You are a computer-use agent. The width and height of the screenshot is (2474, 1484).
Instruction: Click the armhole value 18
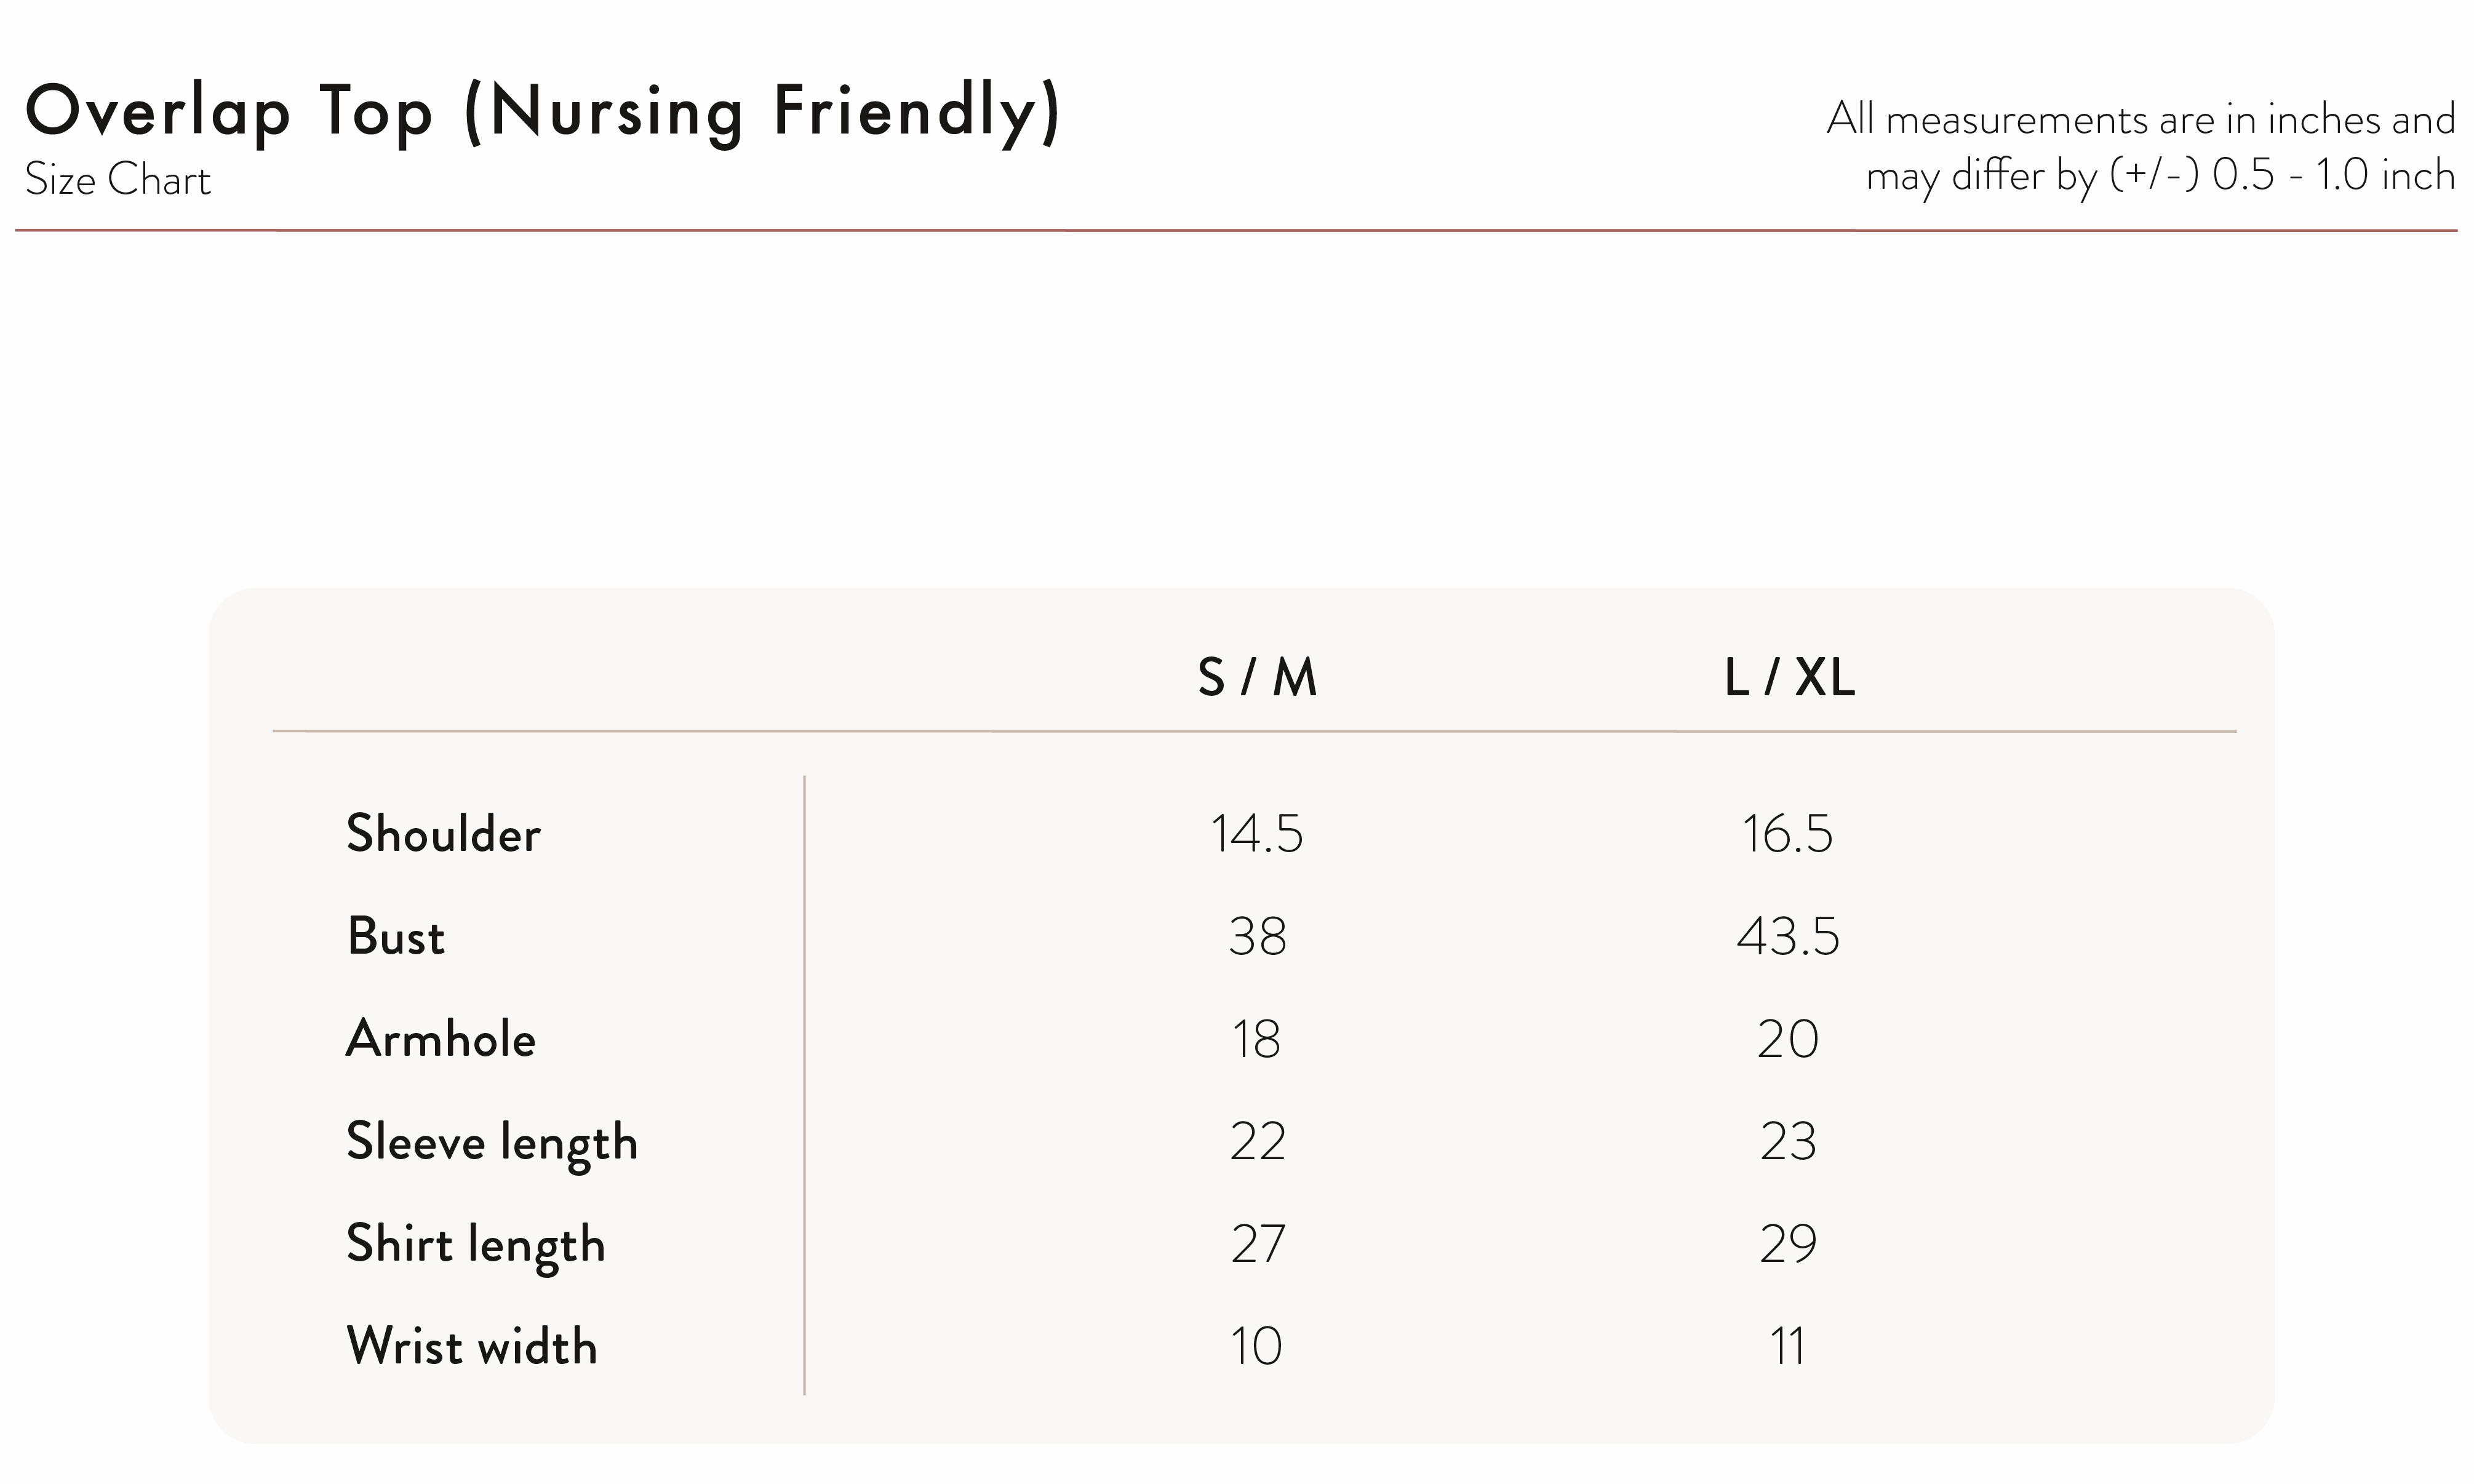[1256, 1040]
